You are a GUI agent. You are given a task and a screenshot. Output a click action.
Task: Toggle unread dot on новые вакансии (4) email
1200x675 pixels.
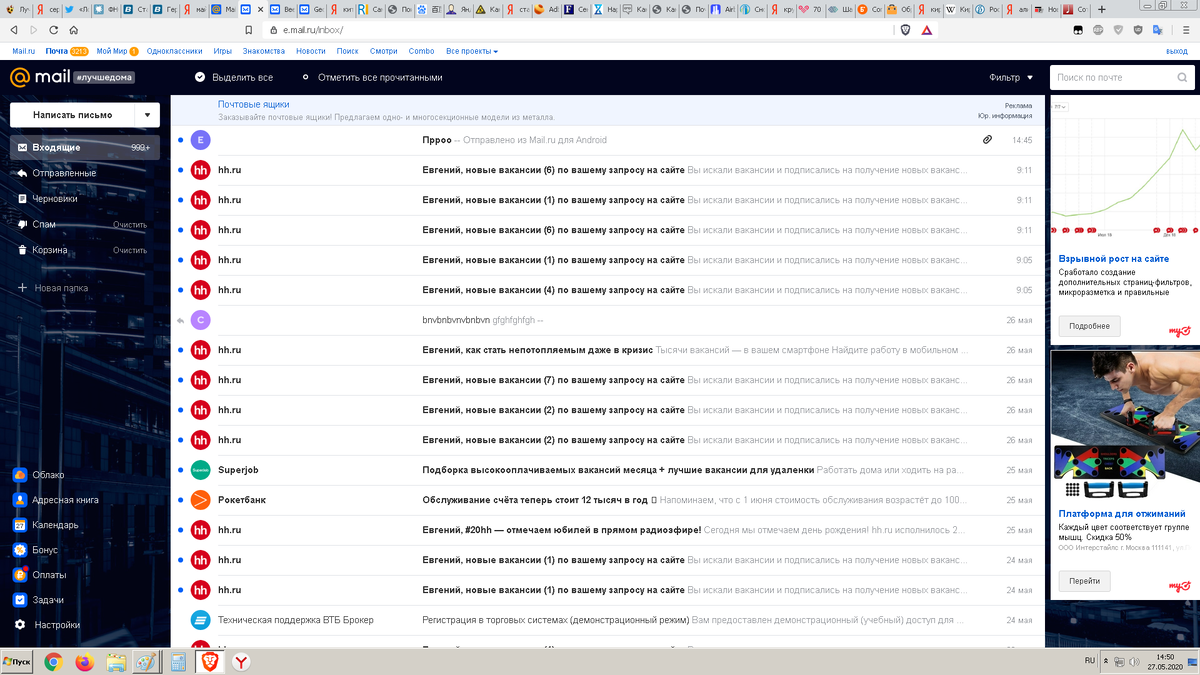(x=180, y=290)
